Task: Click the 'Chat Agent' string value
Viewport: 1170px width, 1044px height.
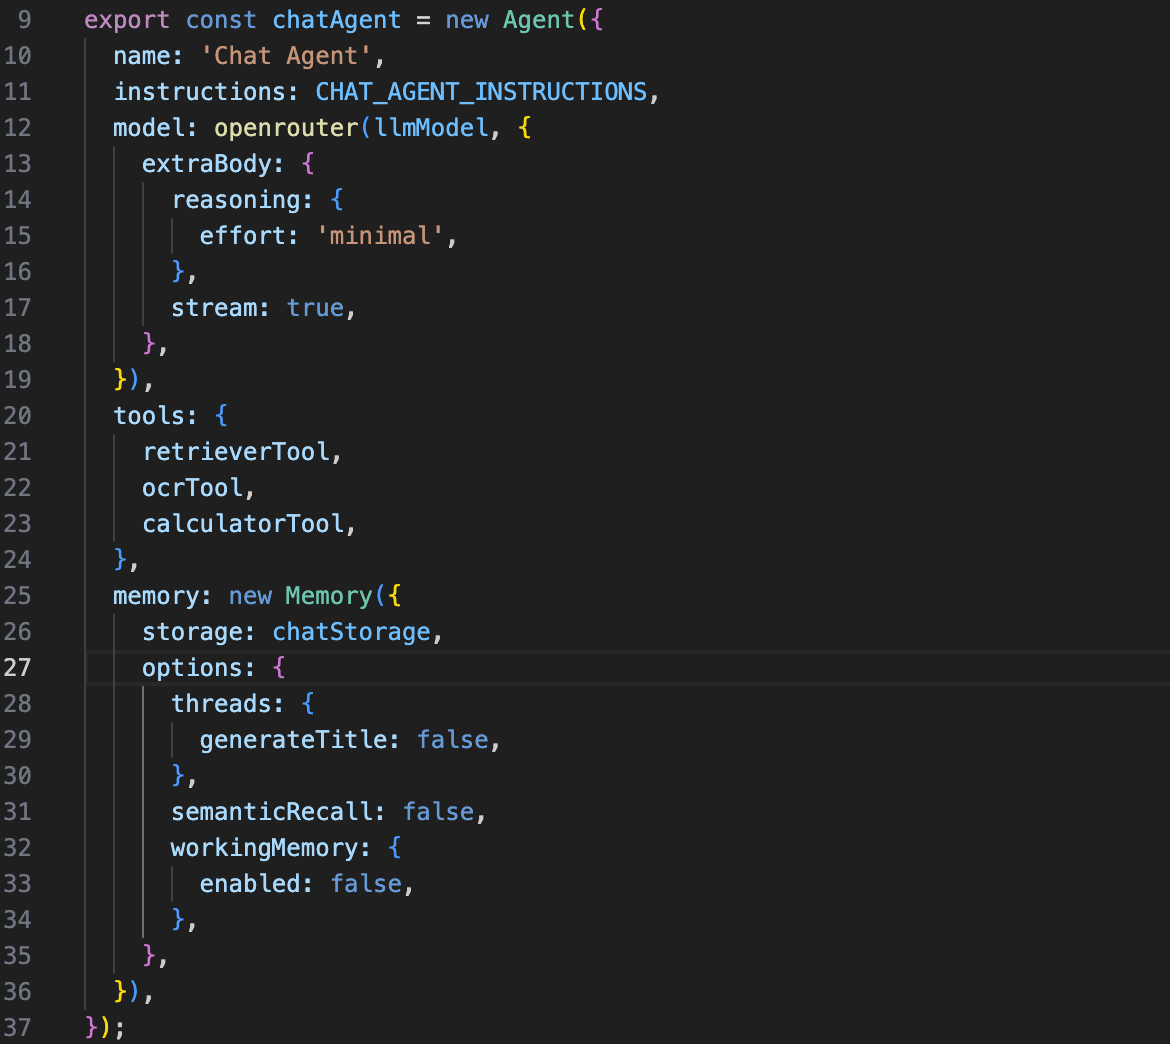Action: [x=286, y=56]
